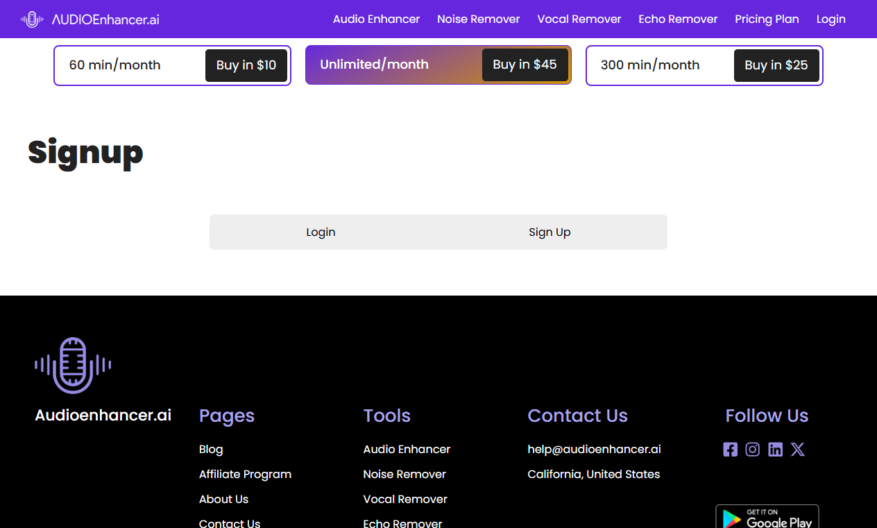Click the AUDIOEnhancer.ai header brand text
Viewport: 877px width, 528px height.
[105, 20]
